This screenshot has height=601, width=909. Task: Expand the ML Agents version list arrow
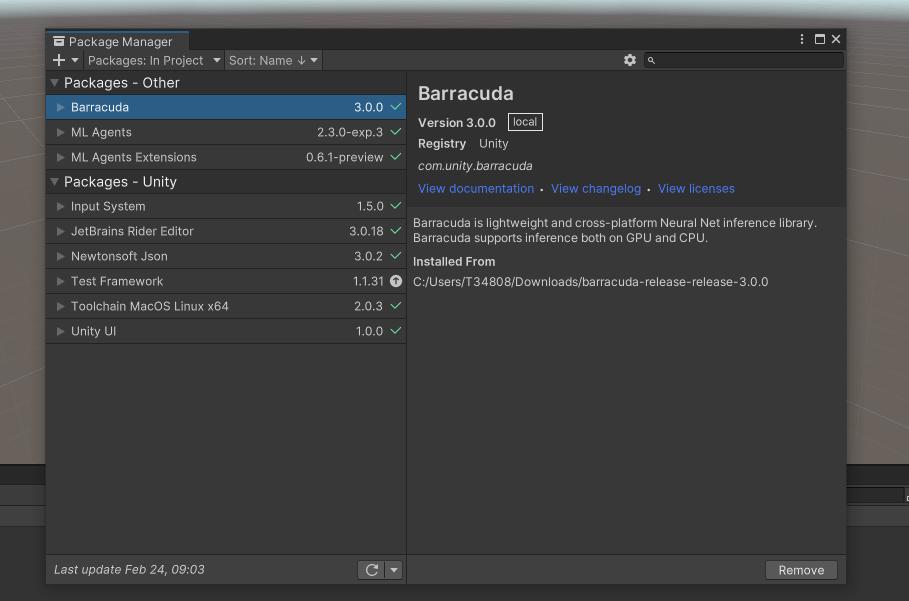(60, 132)
